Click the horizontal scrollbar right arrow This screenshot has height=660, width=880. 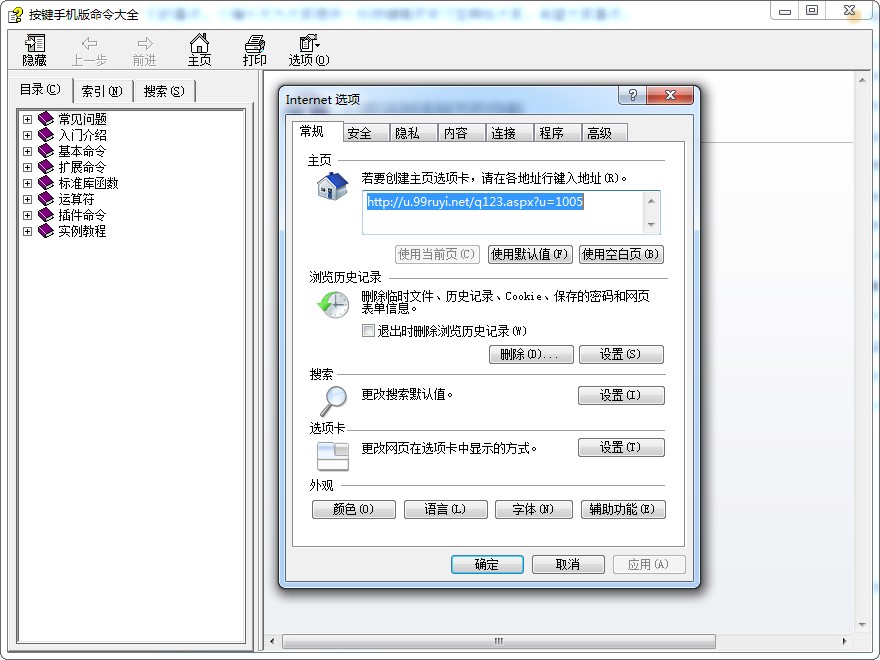[x=845, y=641]
